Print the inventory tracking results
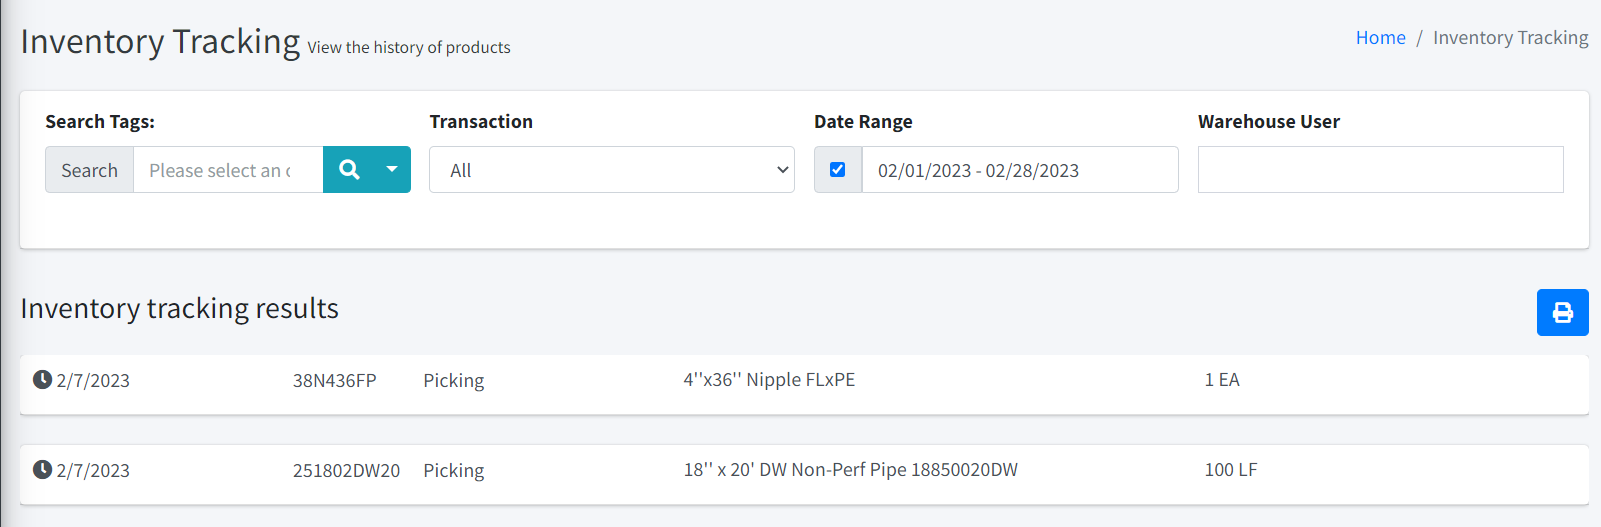Image resolution: width=1601 pixels, height=527 pixels. click(x=1562, y=313)
